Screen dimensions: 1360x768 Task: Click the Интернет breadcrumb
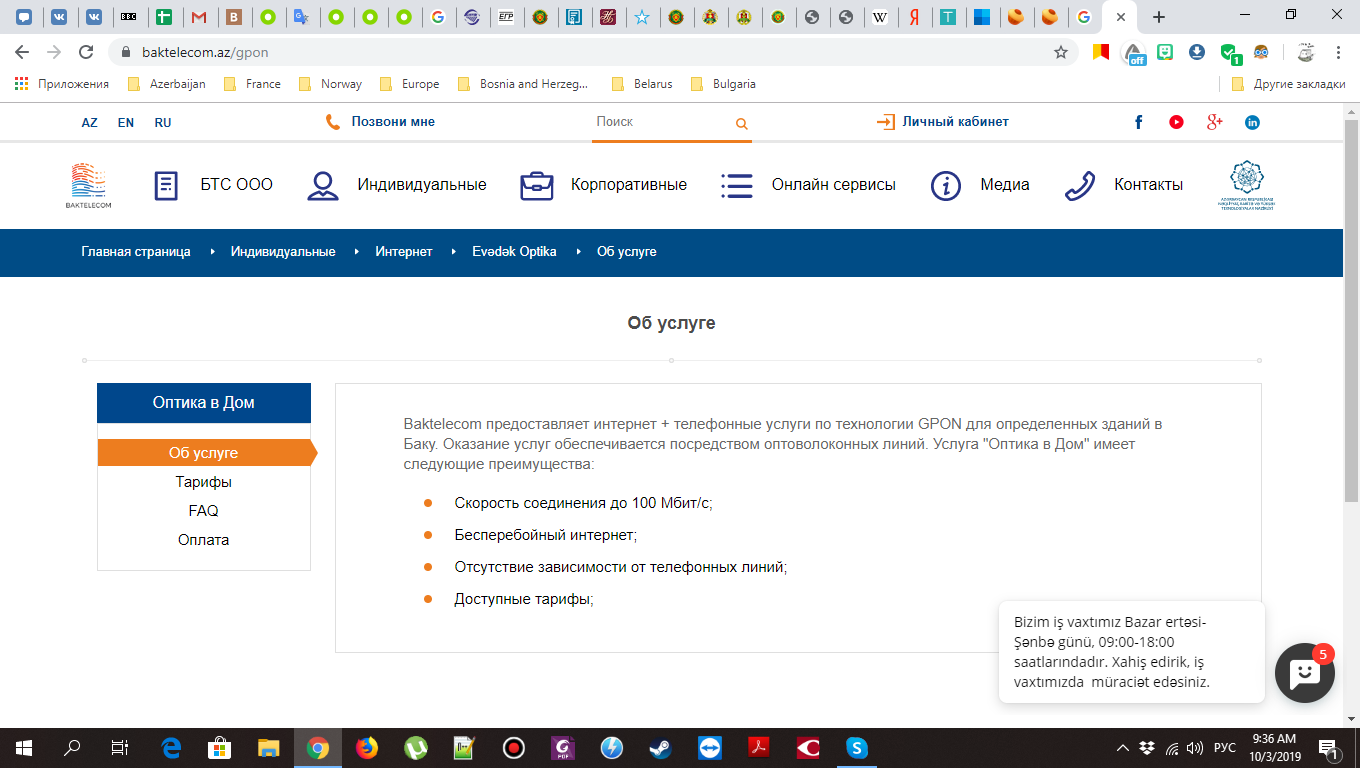tap(404, 252)
